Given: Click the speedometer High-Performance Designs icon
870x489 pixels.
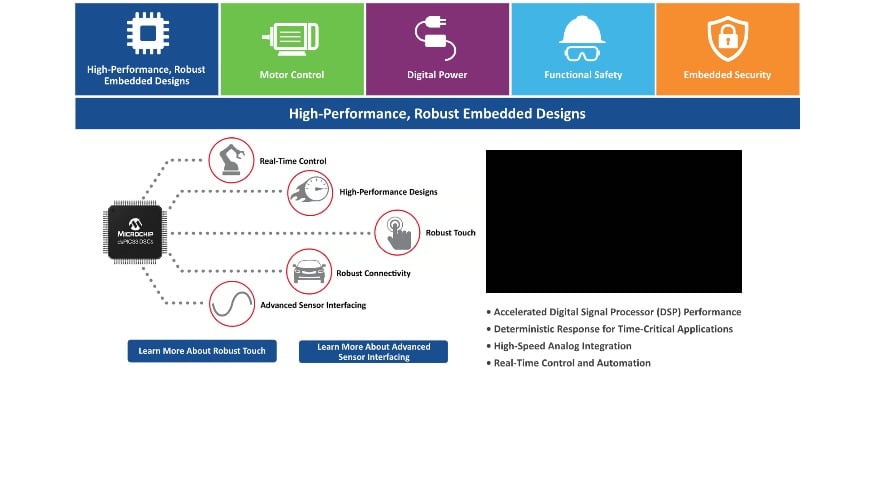Looking at the screenshot, I should pos(310,191).
